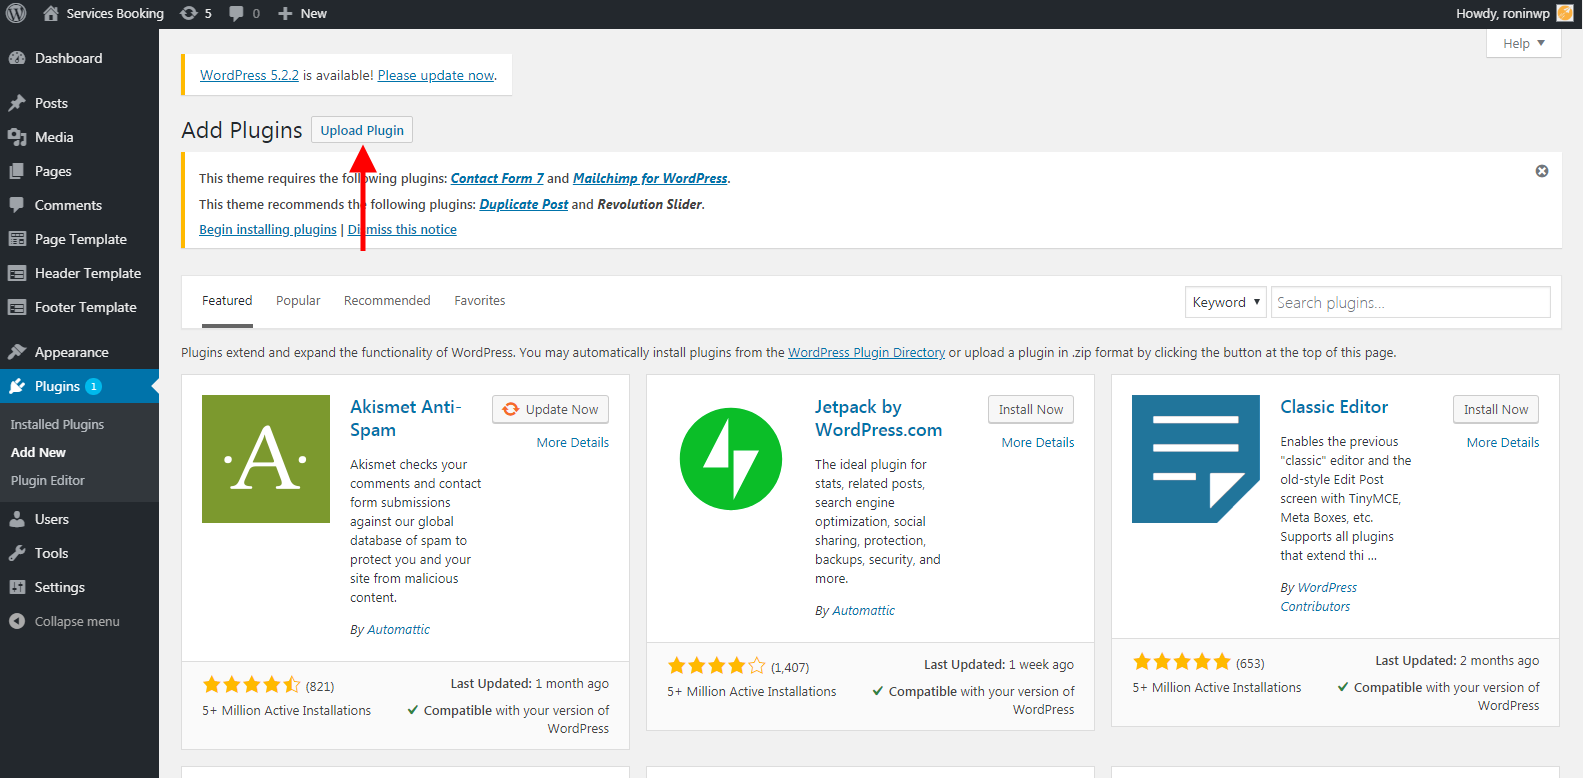Click the Classic Editor plugin logo thumbnail
1583x778 pixels.
coord(1196,459)
